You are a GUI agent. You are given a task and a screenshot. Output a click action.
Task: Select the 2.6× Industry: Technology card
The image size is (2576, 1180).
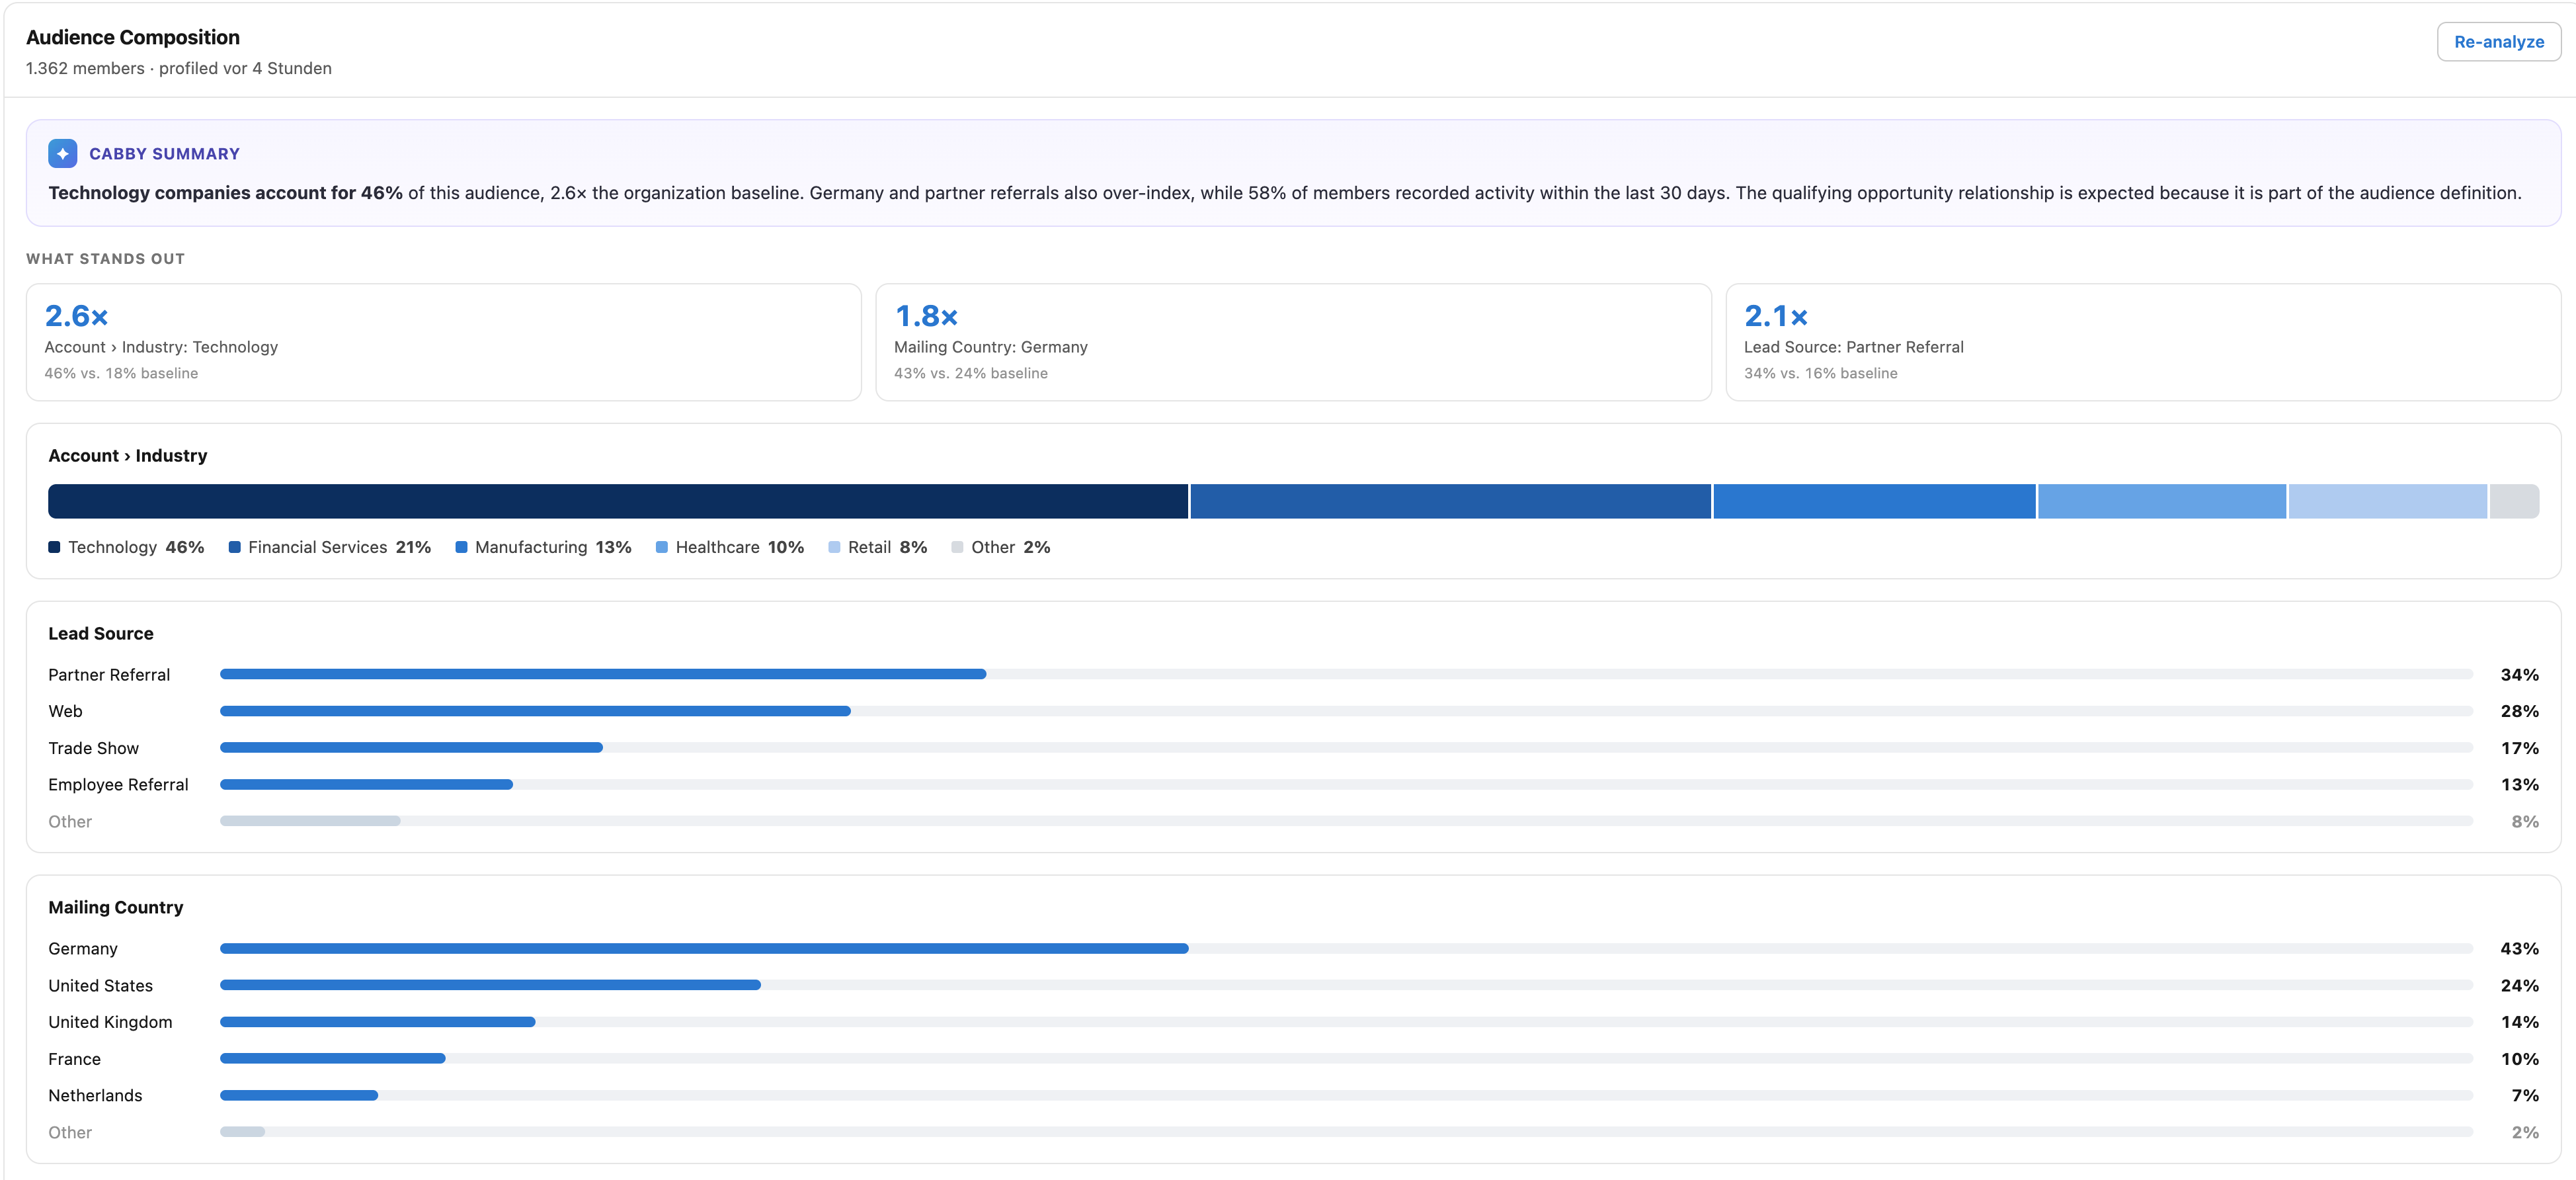click(x=443, y=342)
